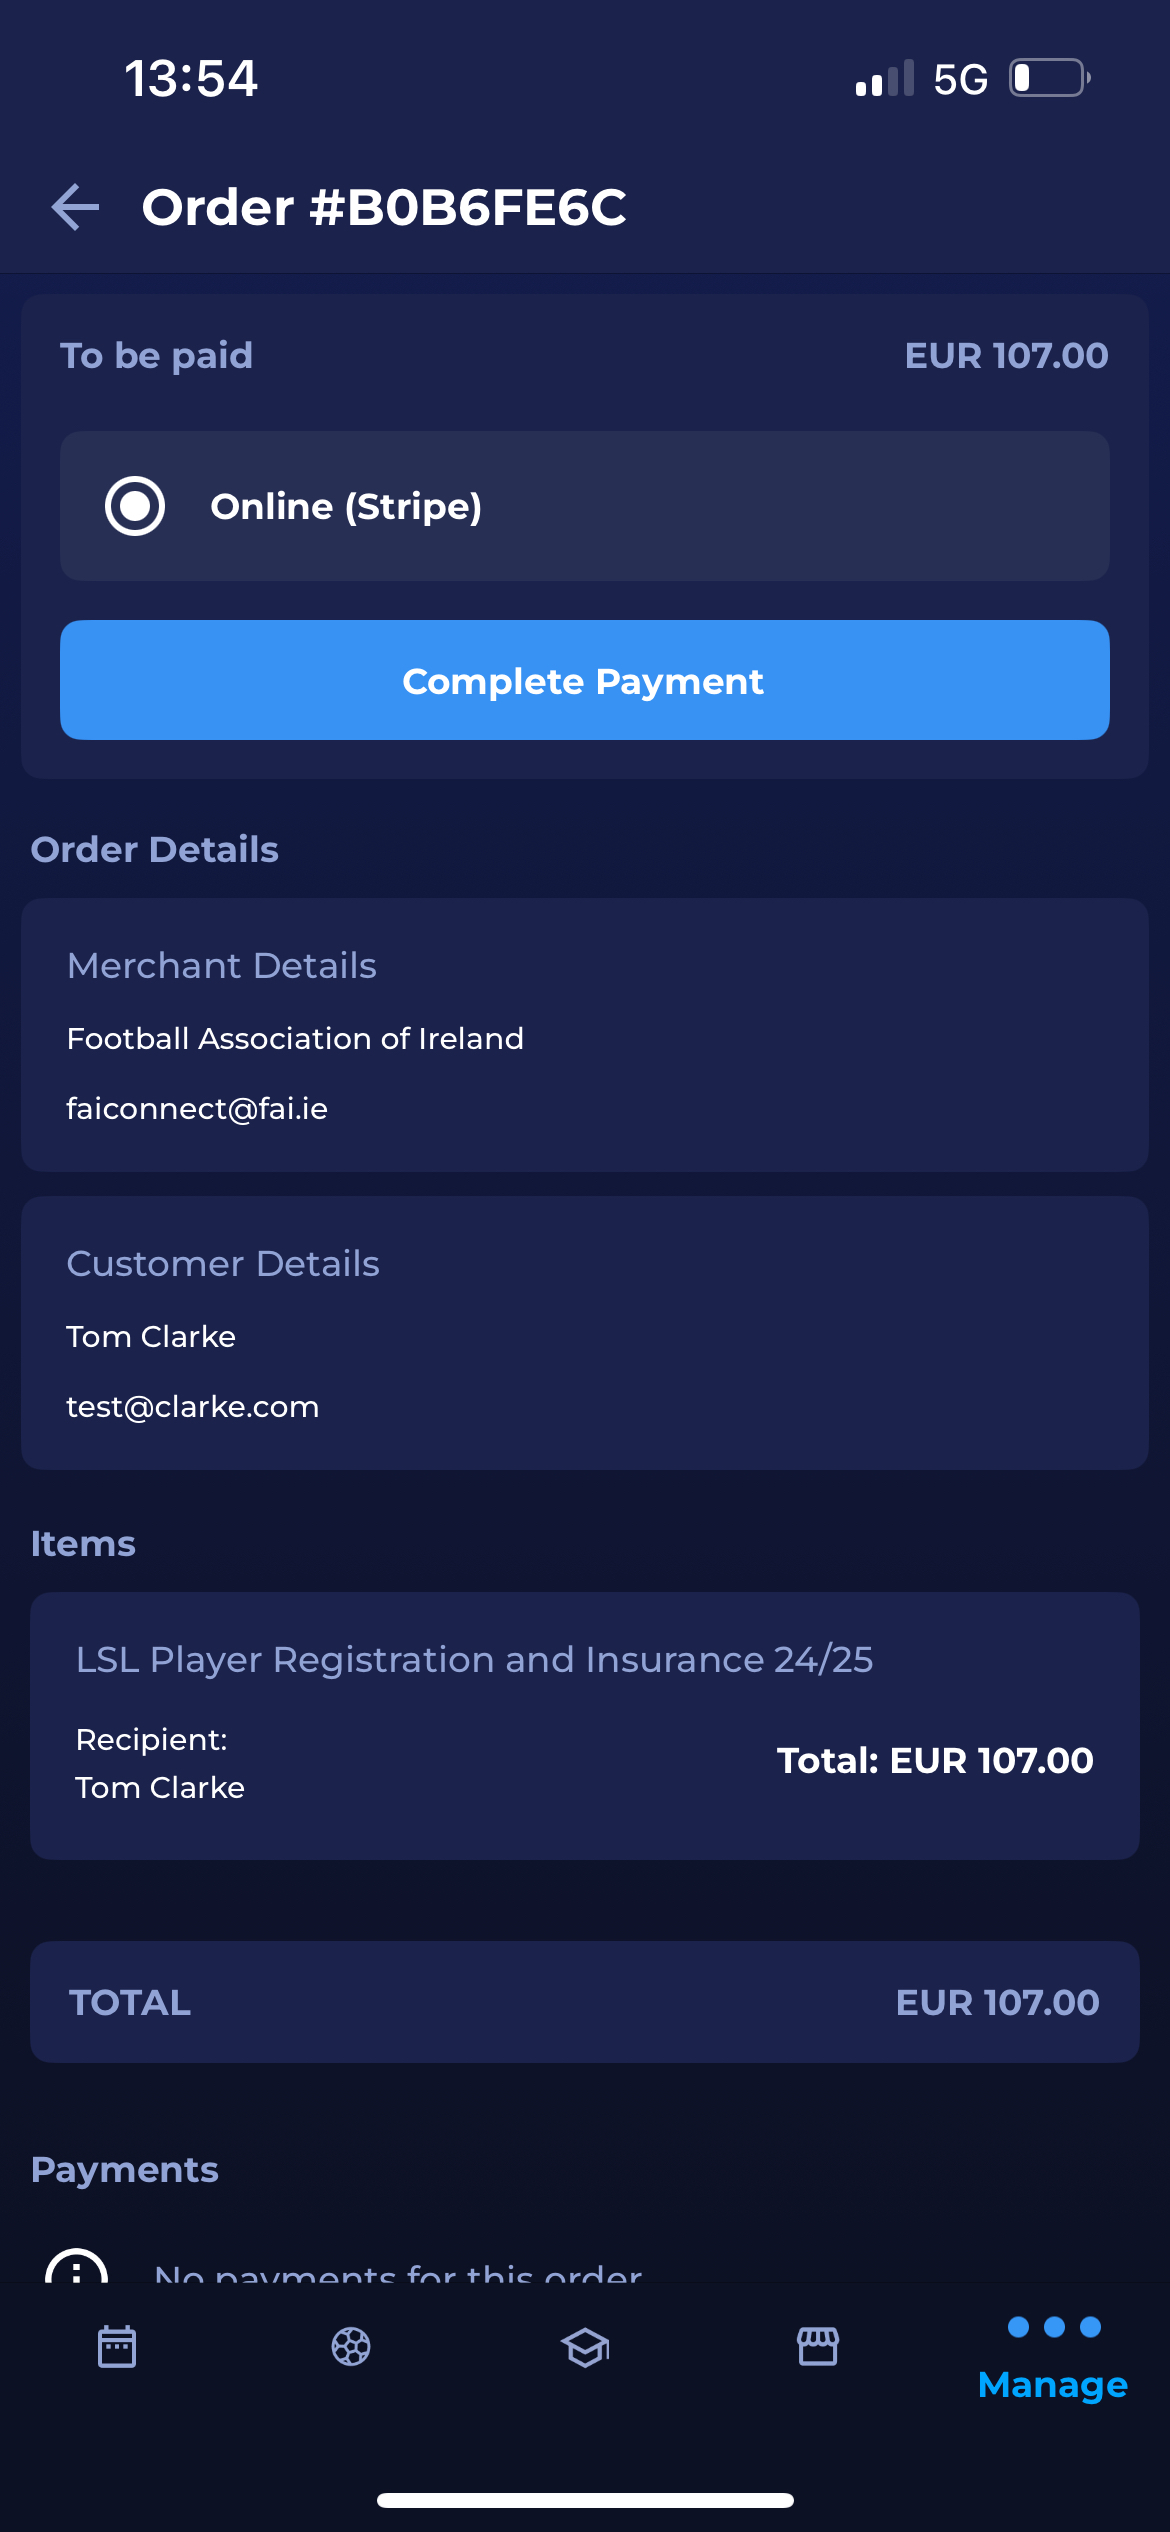Tap the home indicator bar

585,2500
